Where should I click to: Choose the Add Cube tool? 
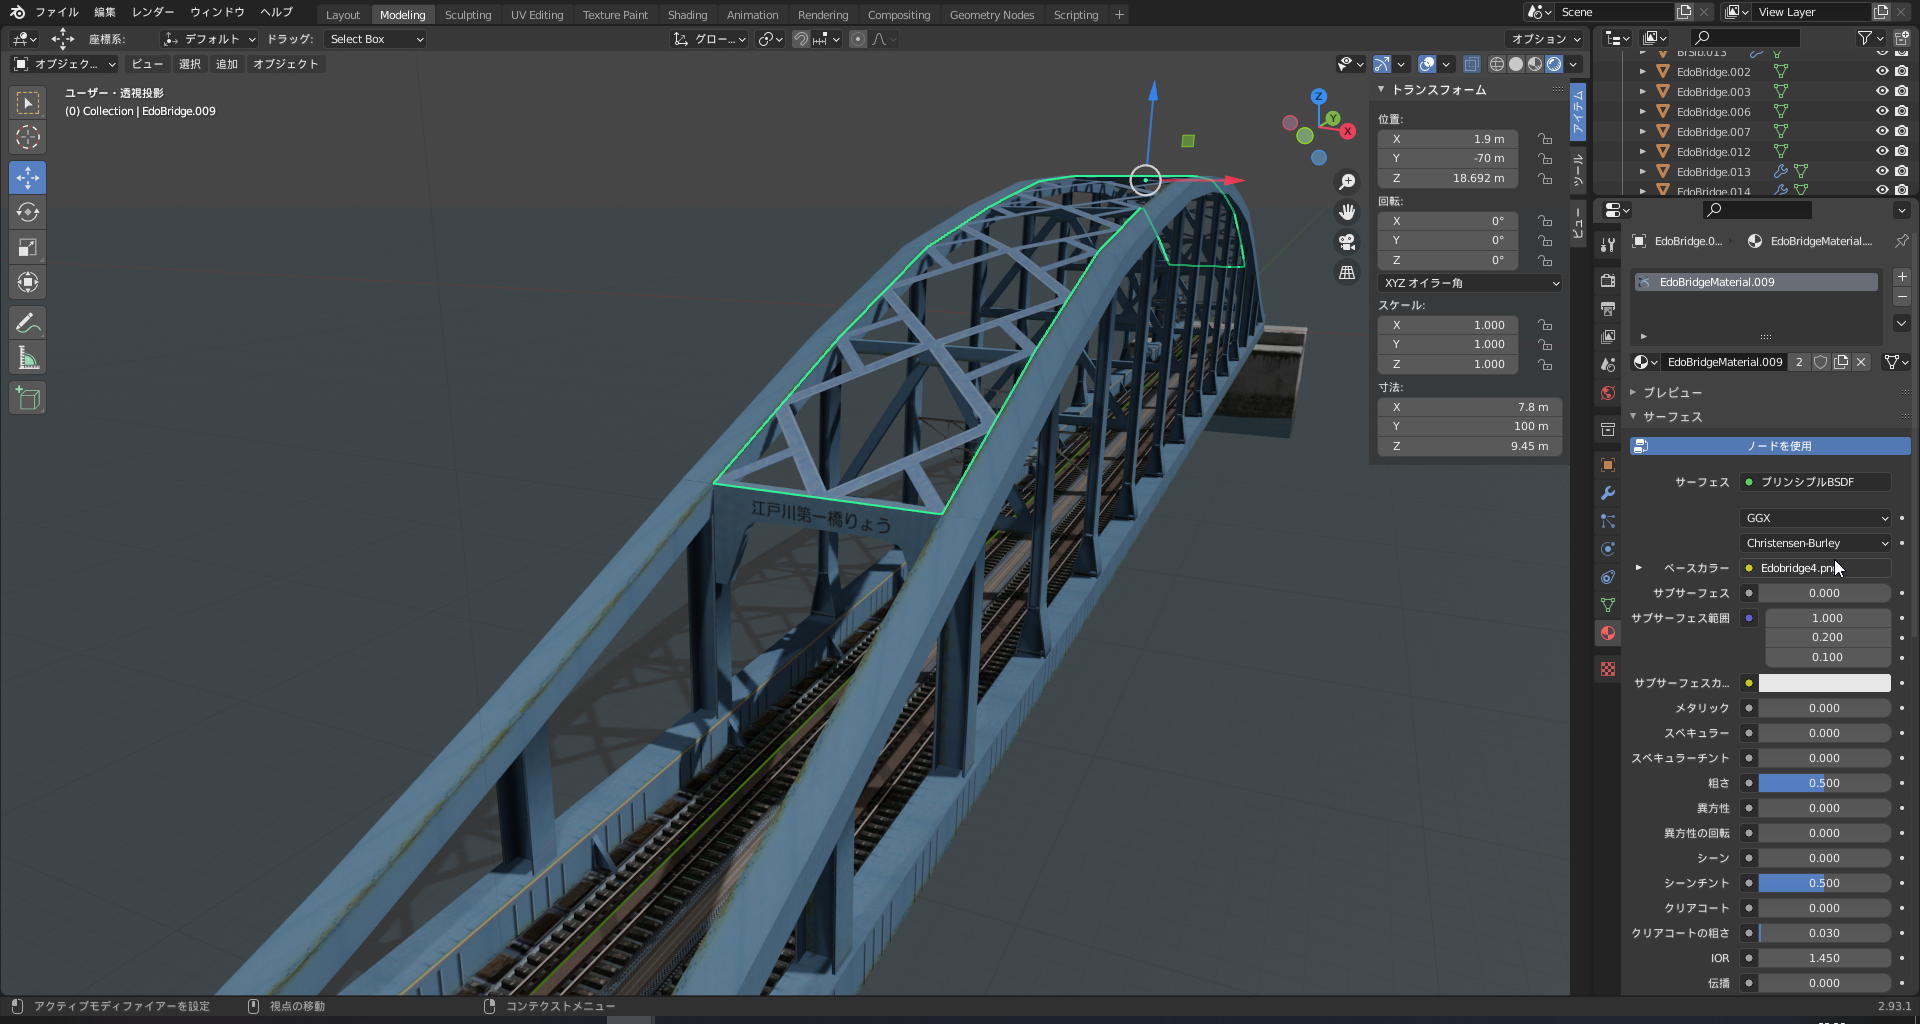click(x=28, y=398)
